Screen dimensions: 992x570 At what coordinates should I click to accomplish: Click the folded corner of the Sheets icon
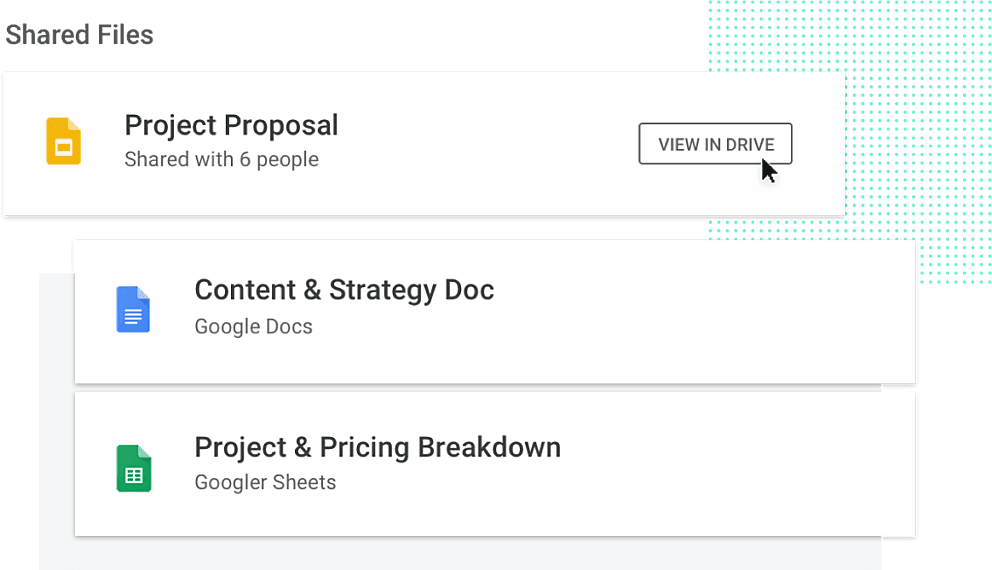tap(145, 452)
